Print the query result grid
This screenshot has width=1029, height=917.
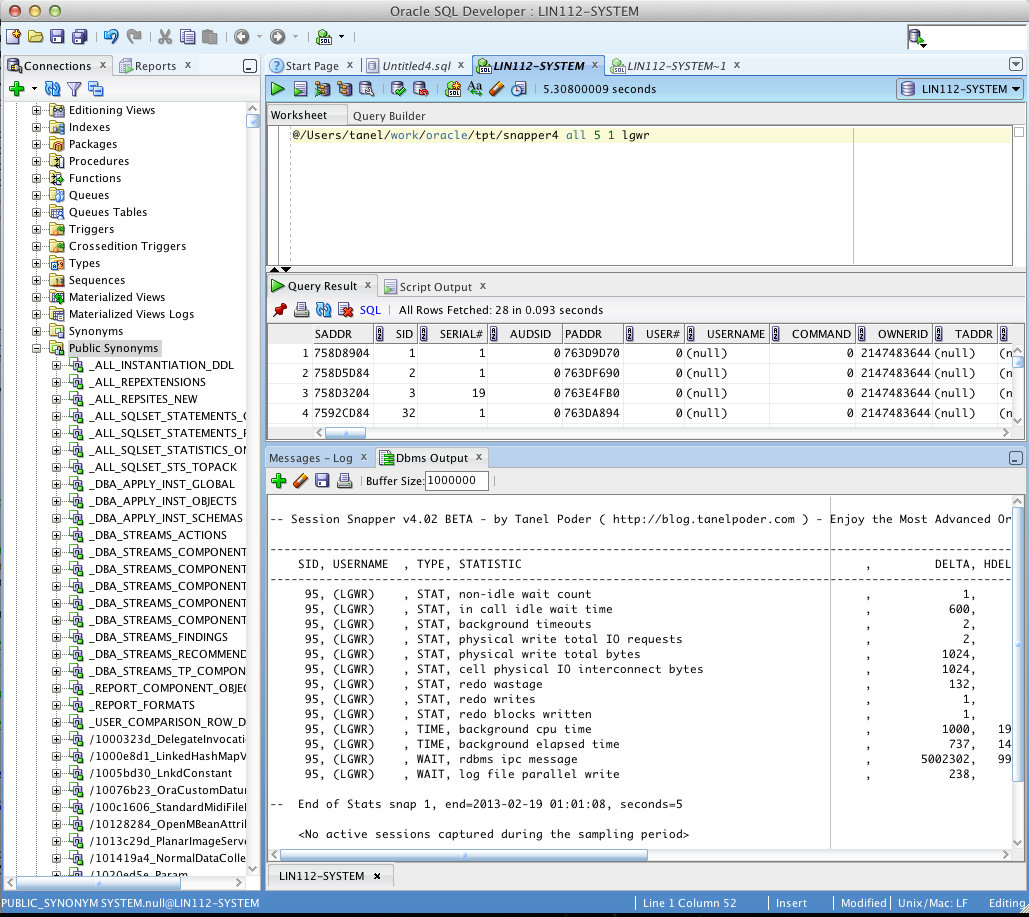[301, 310]
